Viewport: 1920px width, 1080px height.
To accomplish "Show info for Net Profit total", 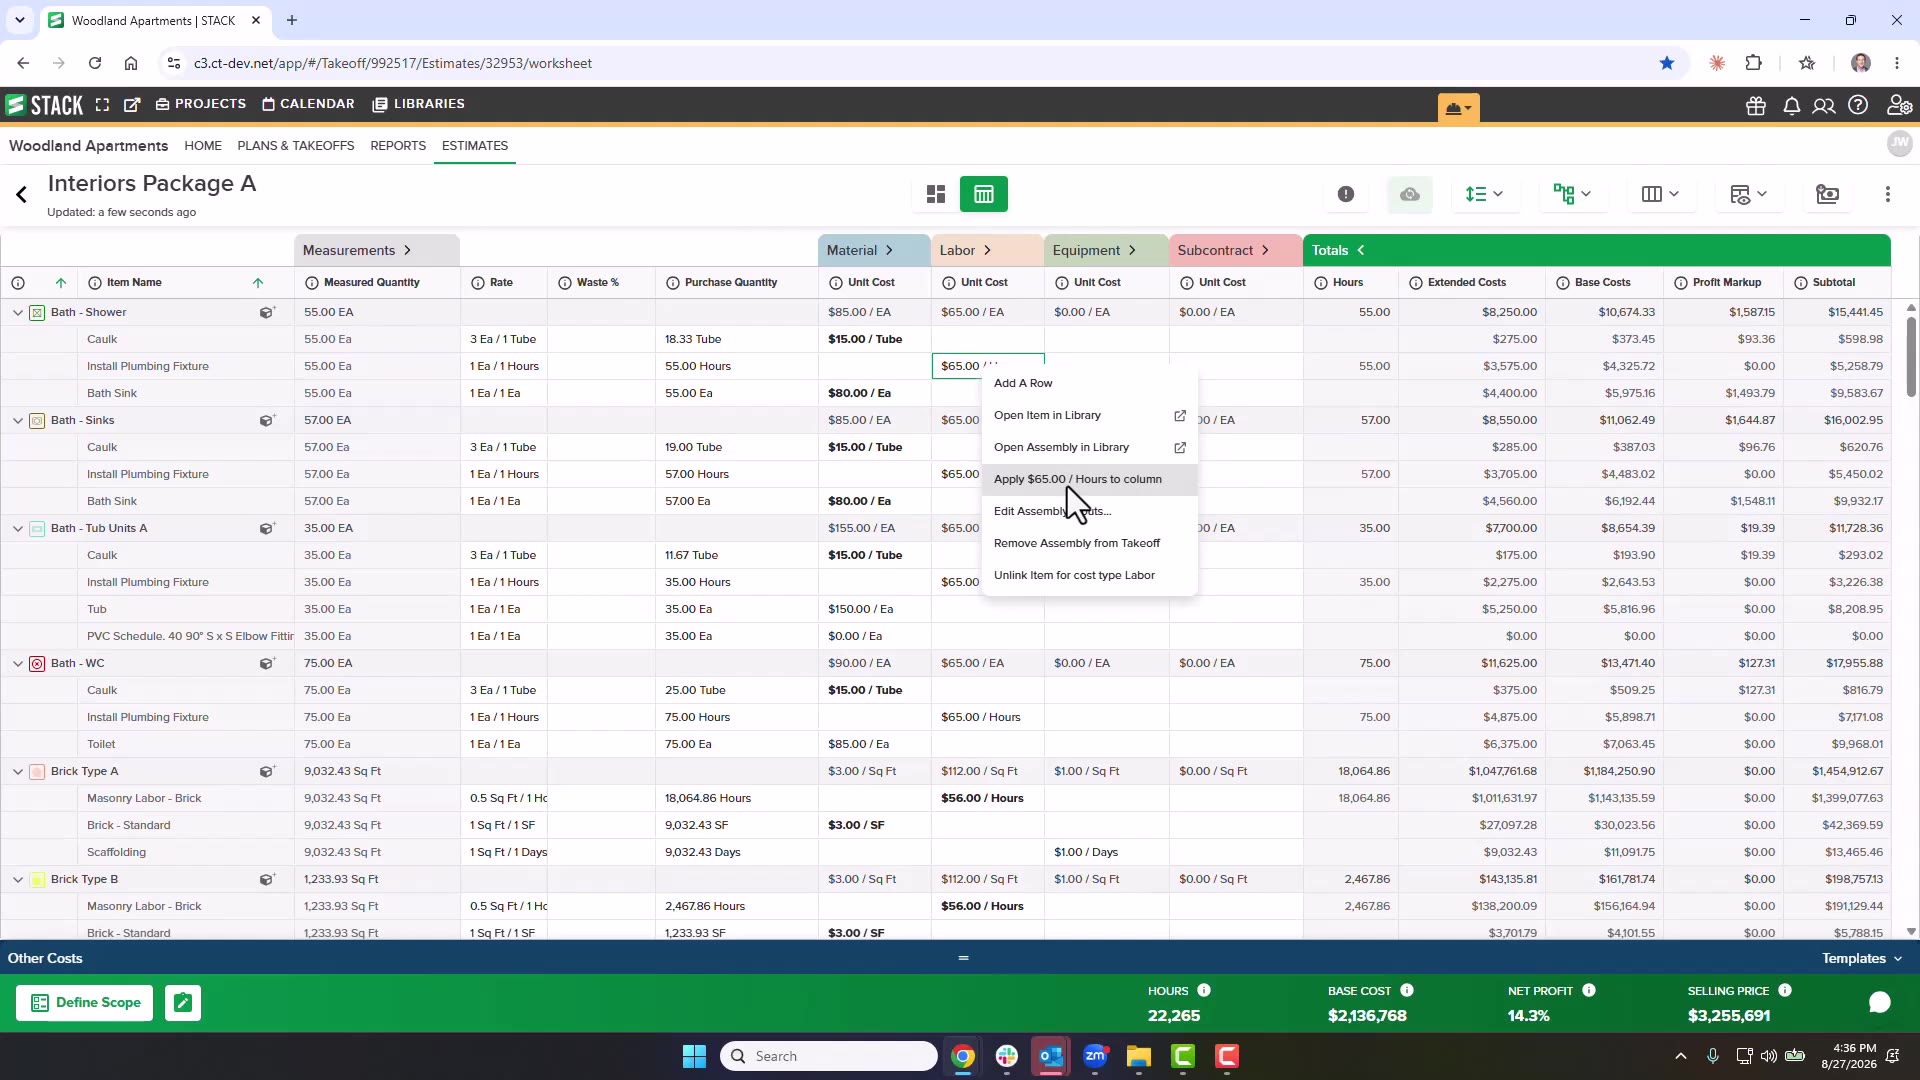I will 1589,990.
